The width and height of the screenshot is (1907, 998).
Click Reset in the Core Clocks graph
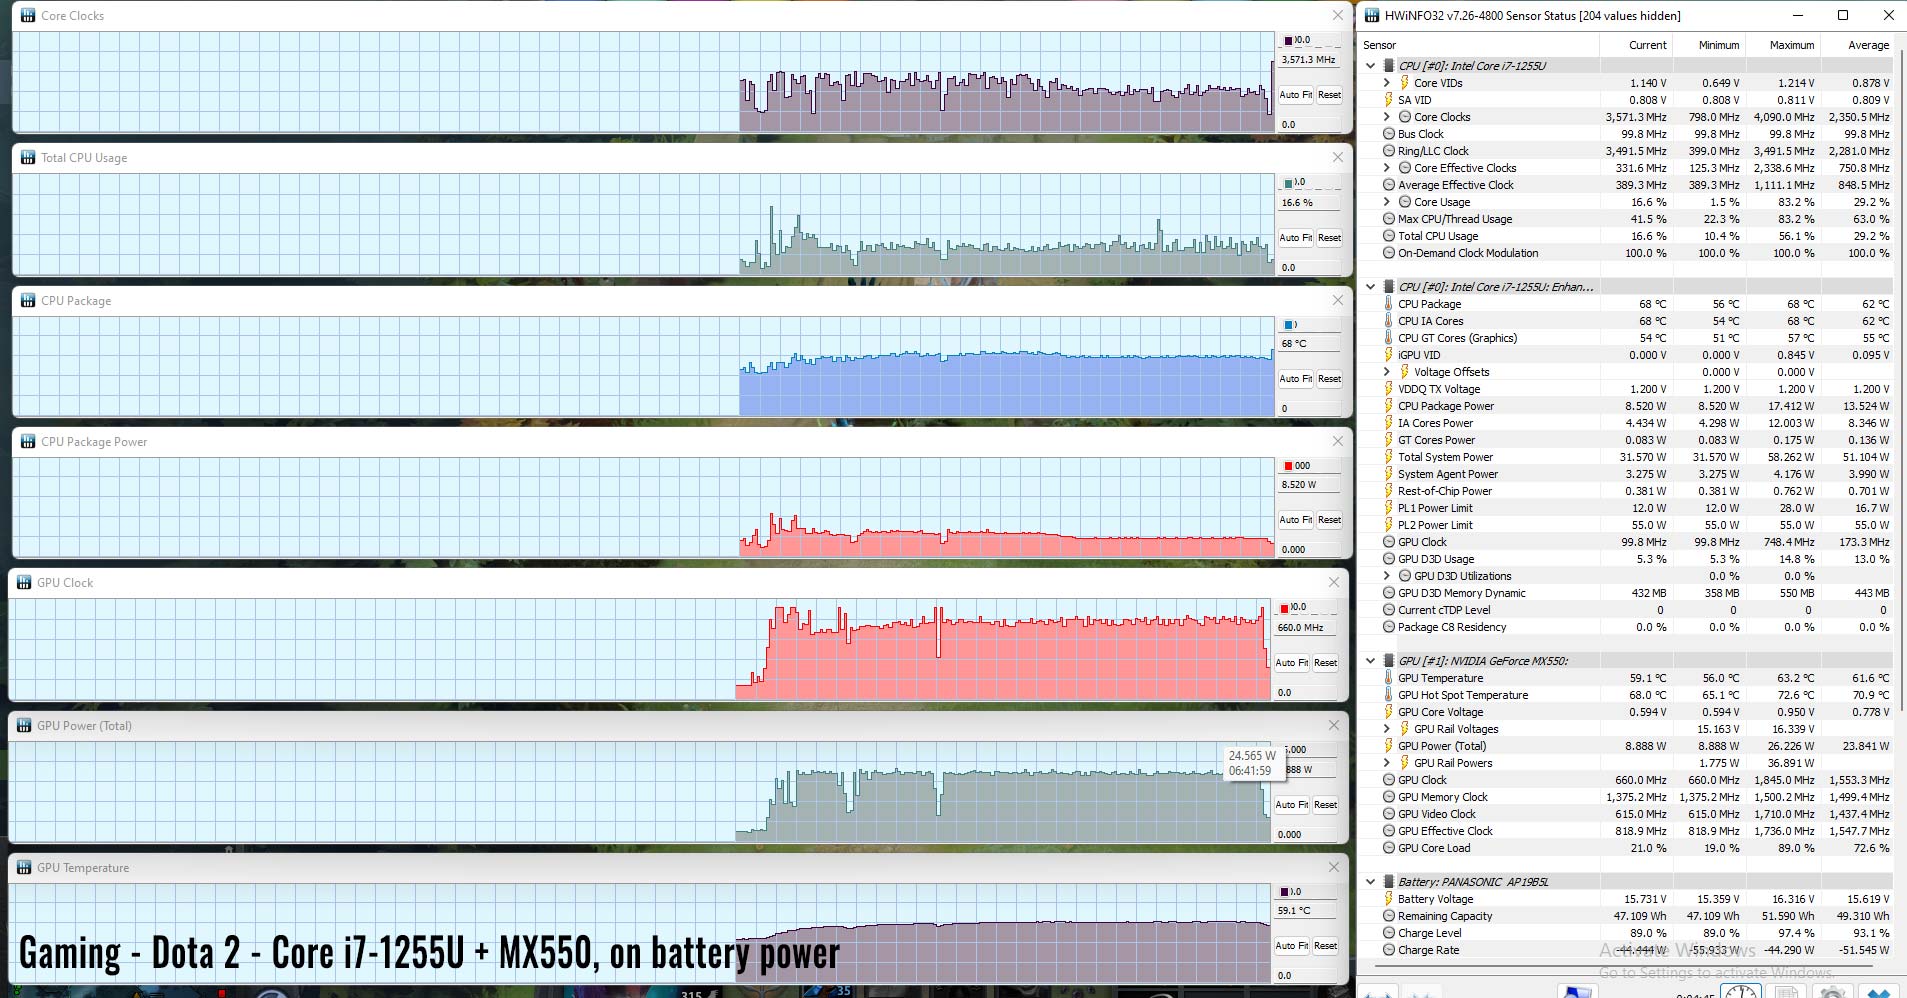(1329, 95)
